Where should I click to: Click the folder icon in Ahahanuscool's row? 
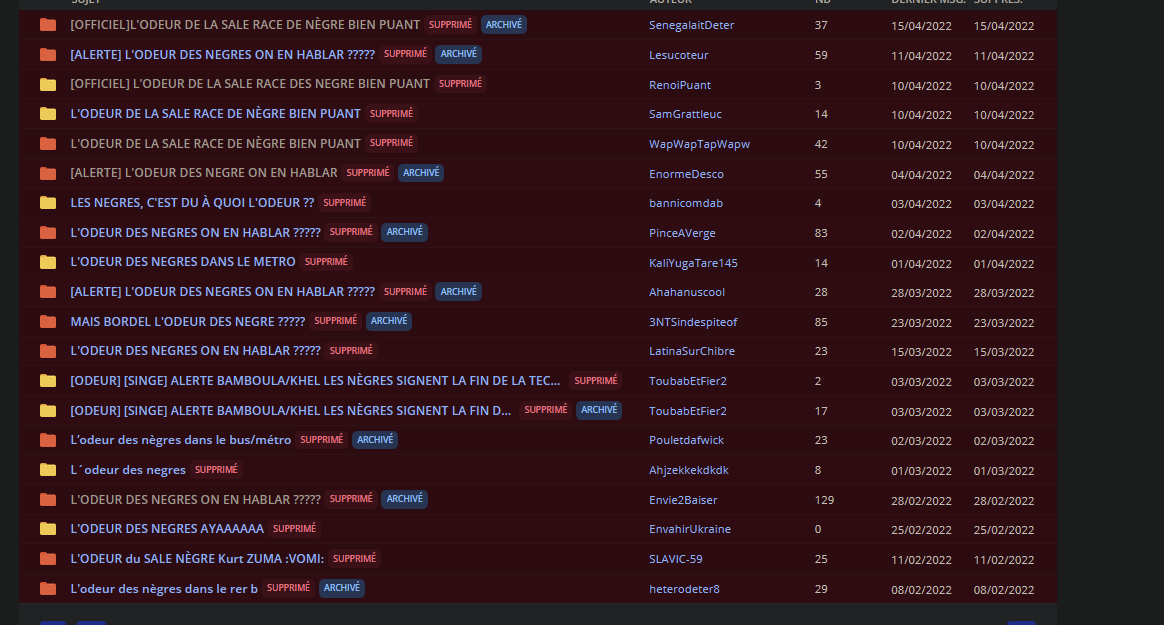coord(48,292)
